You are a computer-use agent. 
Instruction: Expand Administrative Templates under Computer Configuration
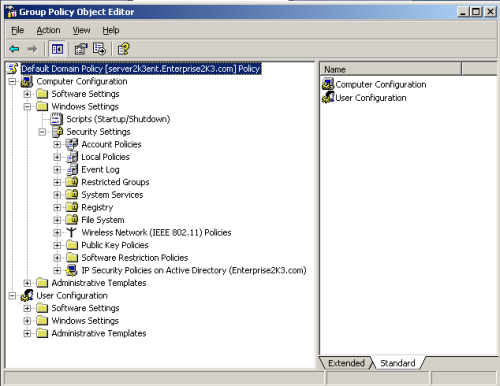tap(27, 283)
